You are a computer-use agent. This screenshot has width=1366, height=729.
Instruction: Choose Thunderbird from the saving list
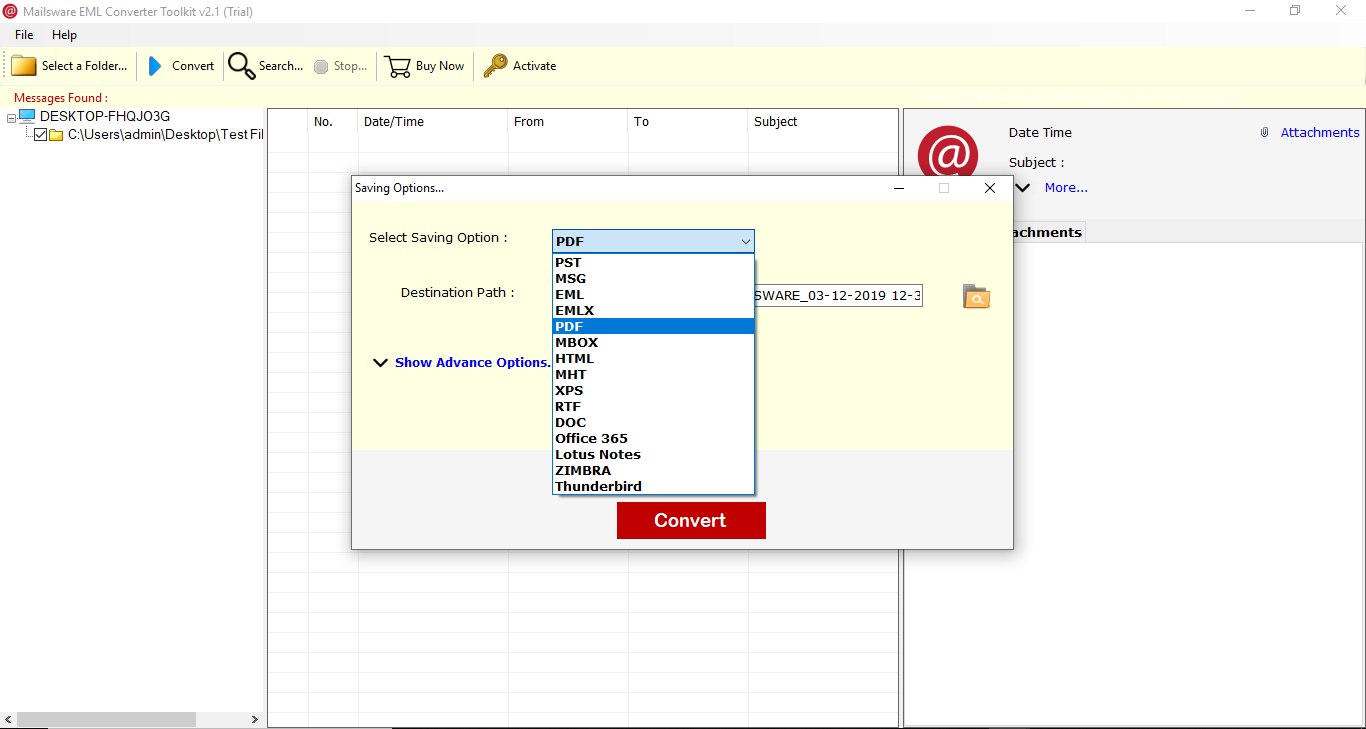click(653, 487)
